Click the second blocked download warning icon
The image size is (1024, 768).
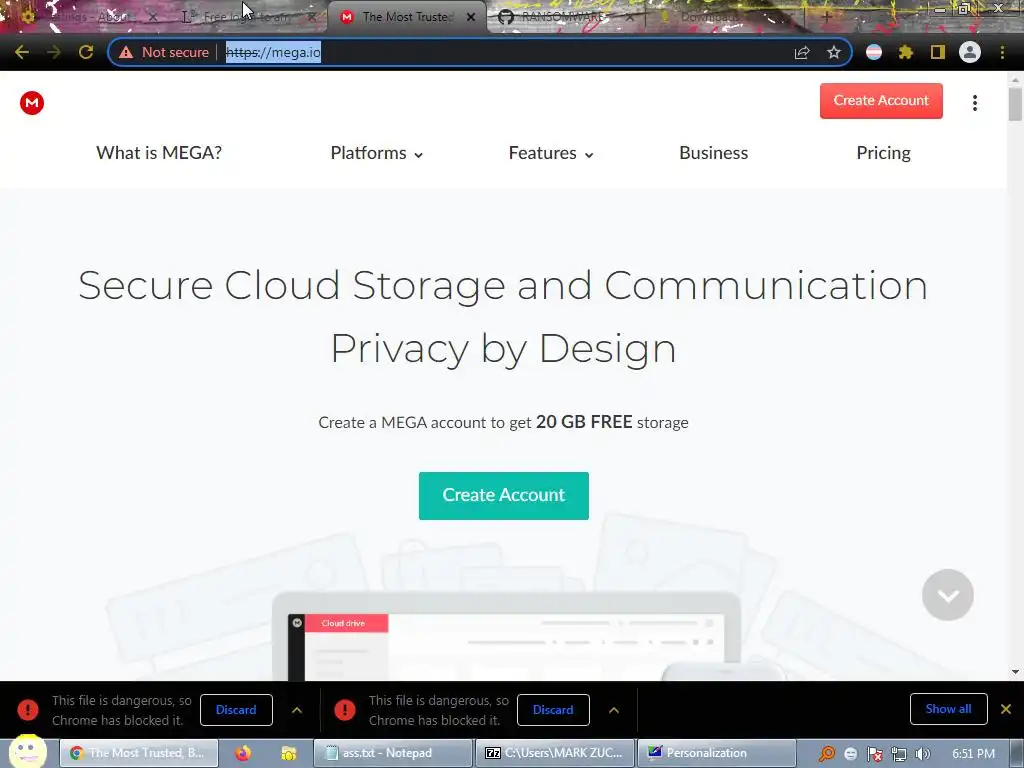(345, 709)
